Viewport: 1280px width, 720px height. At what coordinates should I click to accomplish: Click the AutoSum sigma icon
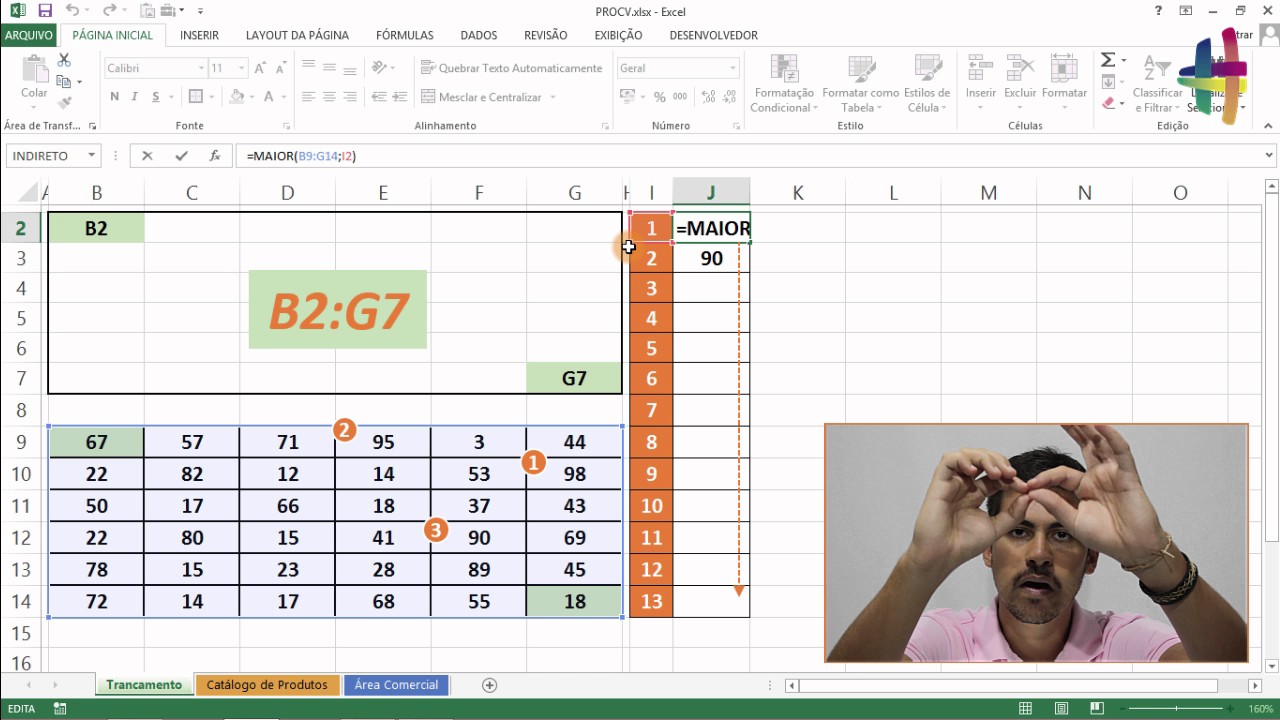pos(1108,60)
